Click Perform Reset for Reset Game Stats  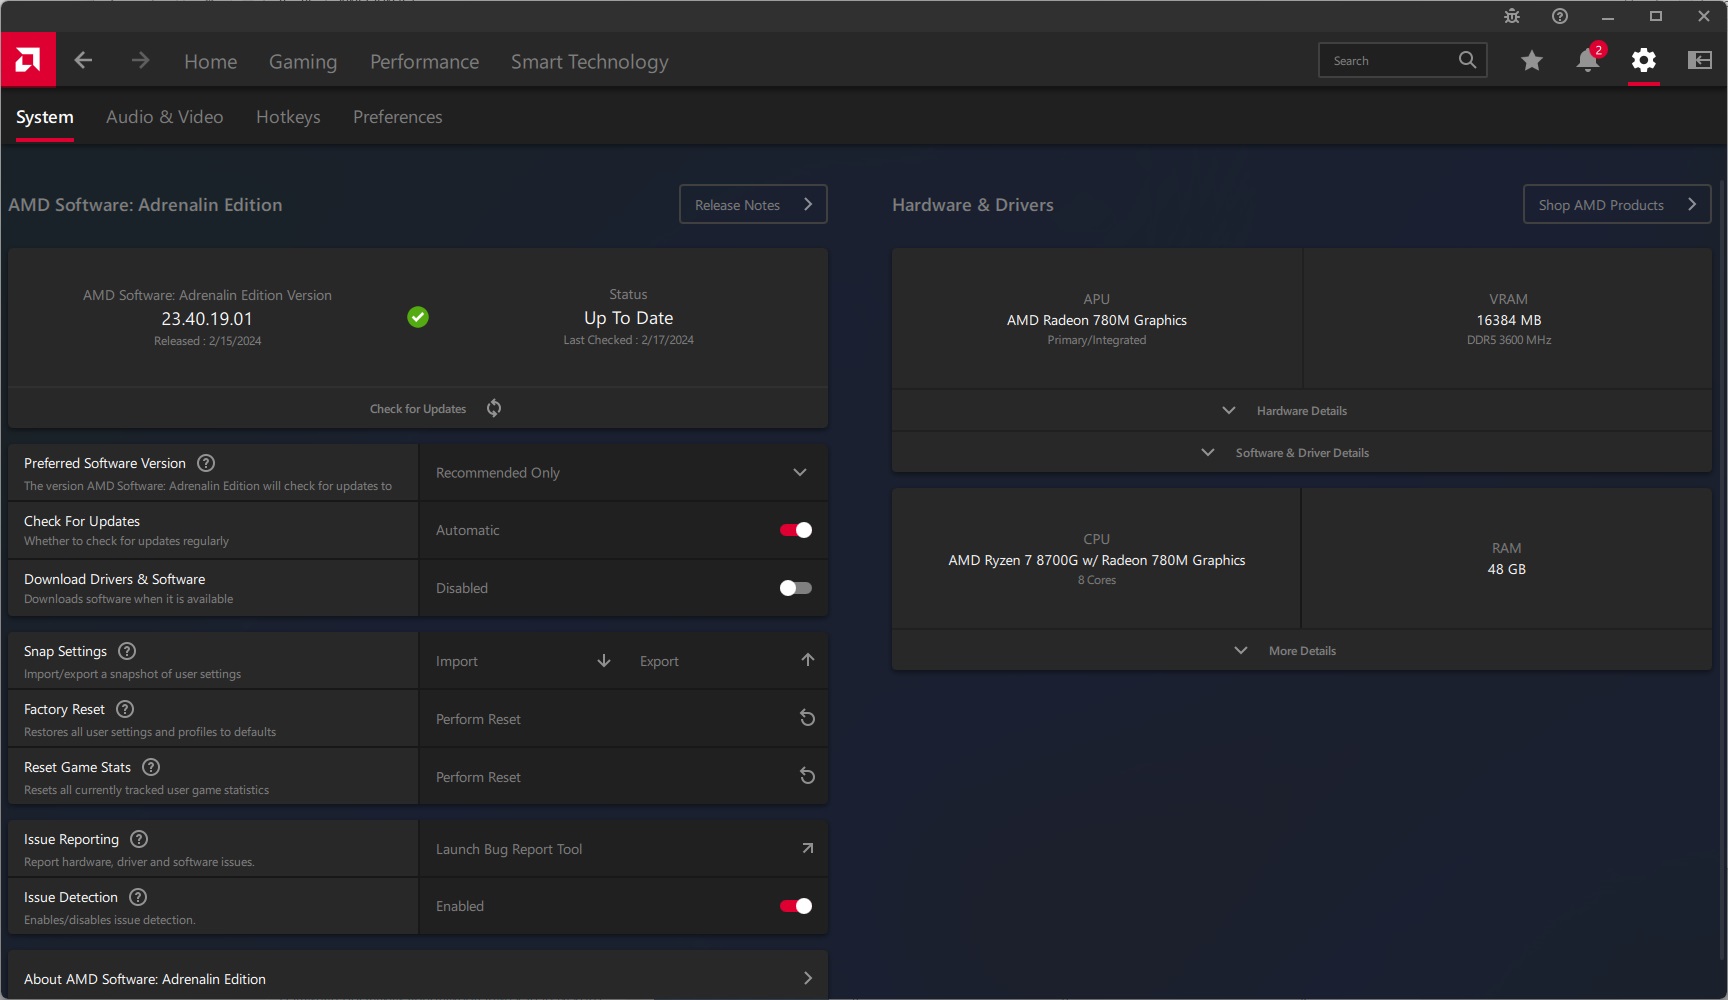pyautogui.click(x=478, y=777)
